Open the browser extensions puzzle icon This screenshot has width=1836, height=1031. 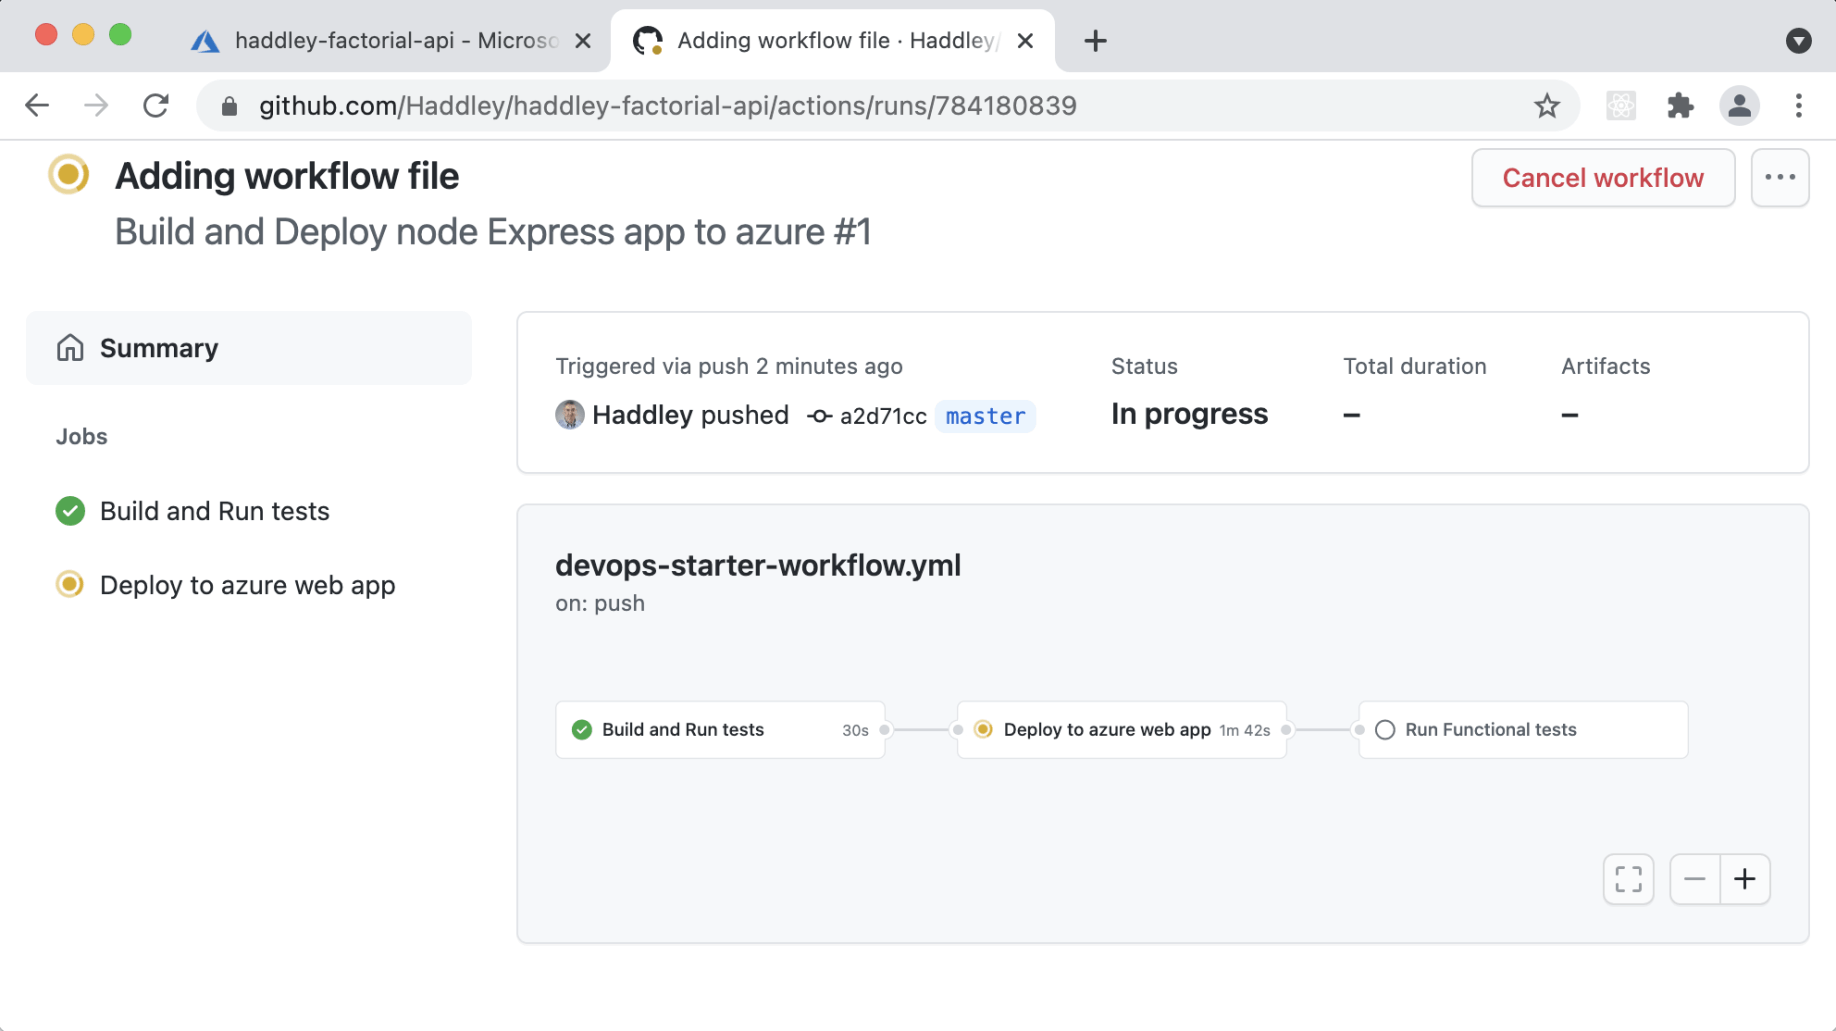coord(1680,106)
